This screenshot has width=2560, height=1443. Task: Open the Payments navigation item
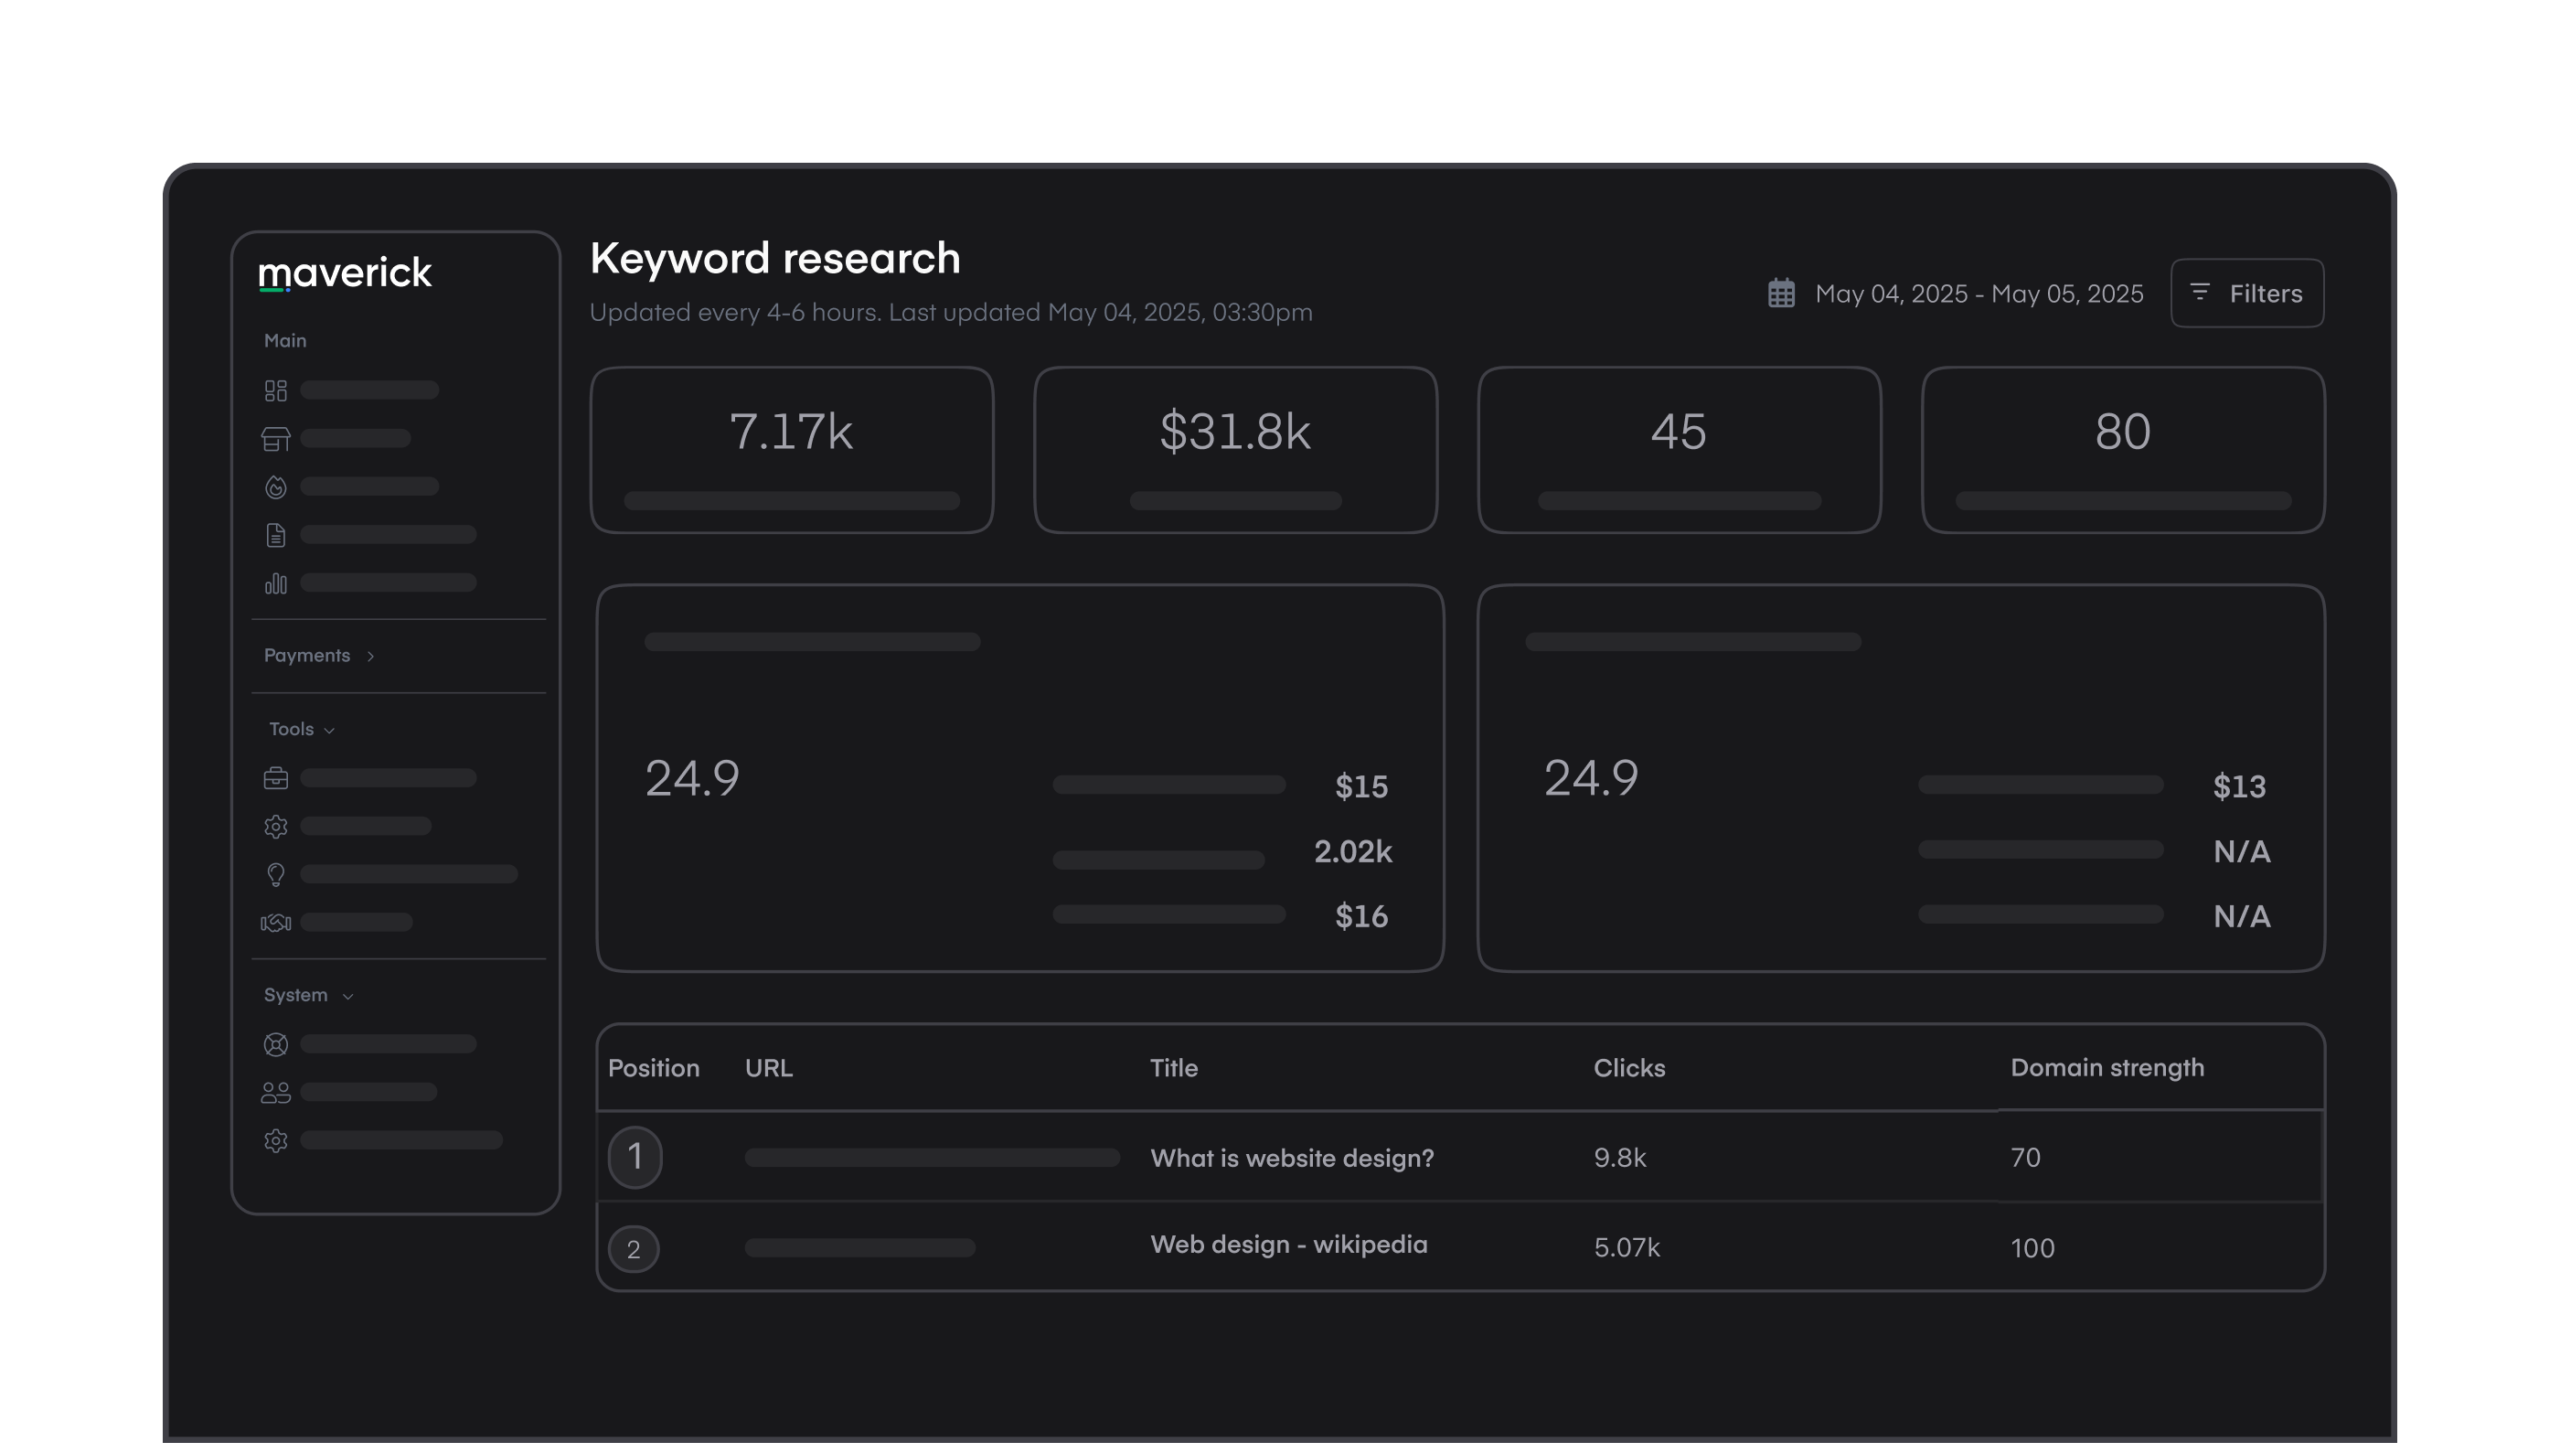pyautogui.click(x=306, y=655)
